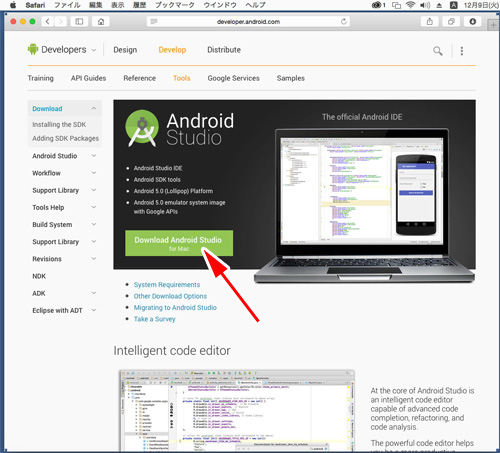Open the ウインドウ menu
This screenshot has height=453, width=500.
220,5
